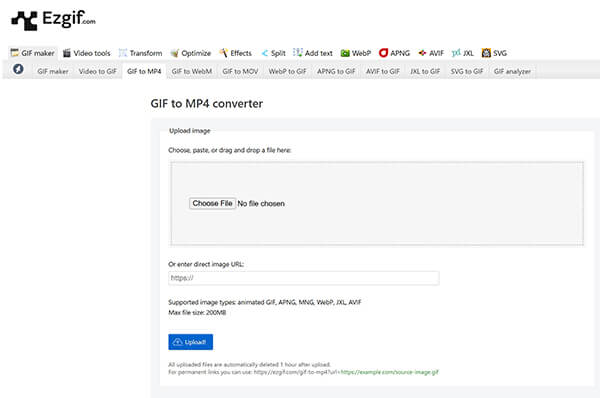
Task: Open the Optimize menu
Action: point(191,53)
